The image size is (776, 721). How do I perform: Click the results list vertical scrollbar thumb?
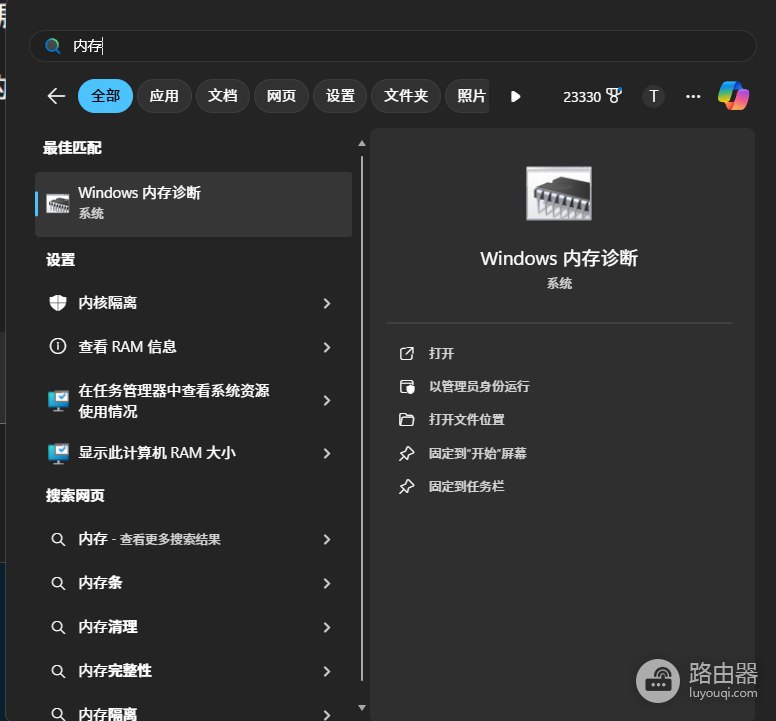tap(362, 419)
